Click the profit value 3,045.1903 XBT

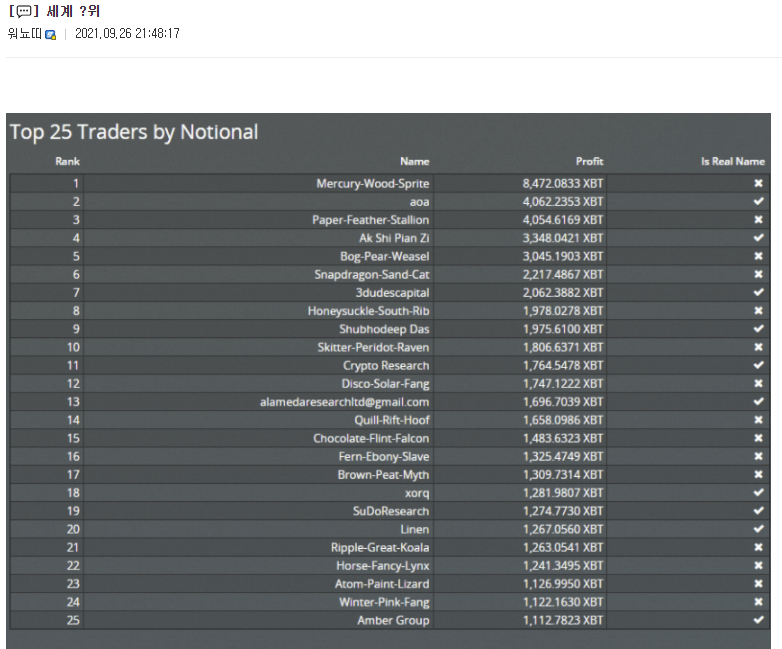563,256
